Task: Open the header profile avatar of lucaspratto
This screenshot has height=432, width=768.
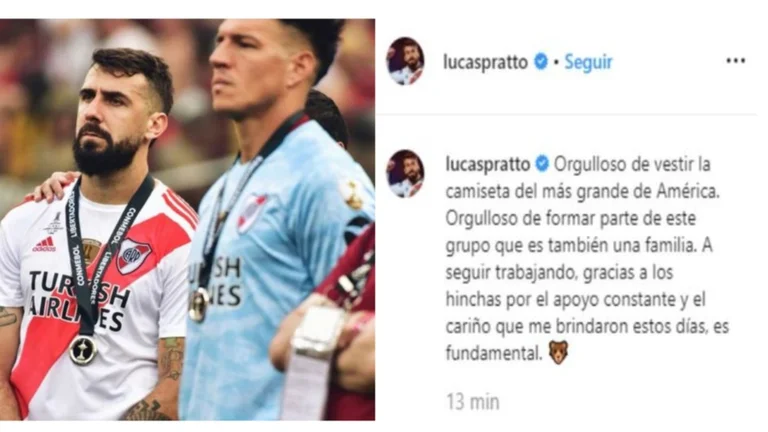Action: (406, 61)
